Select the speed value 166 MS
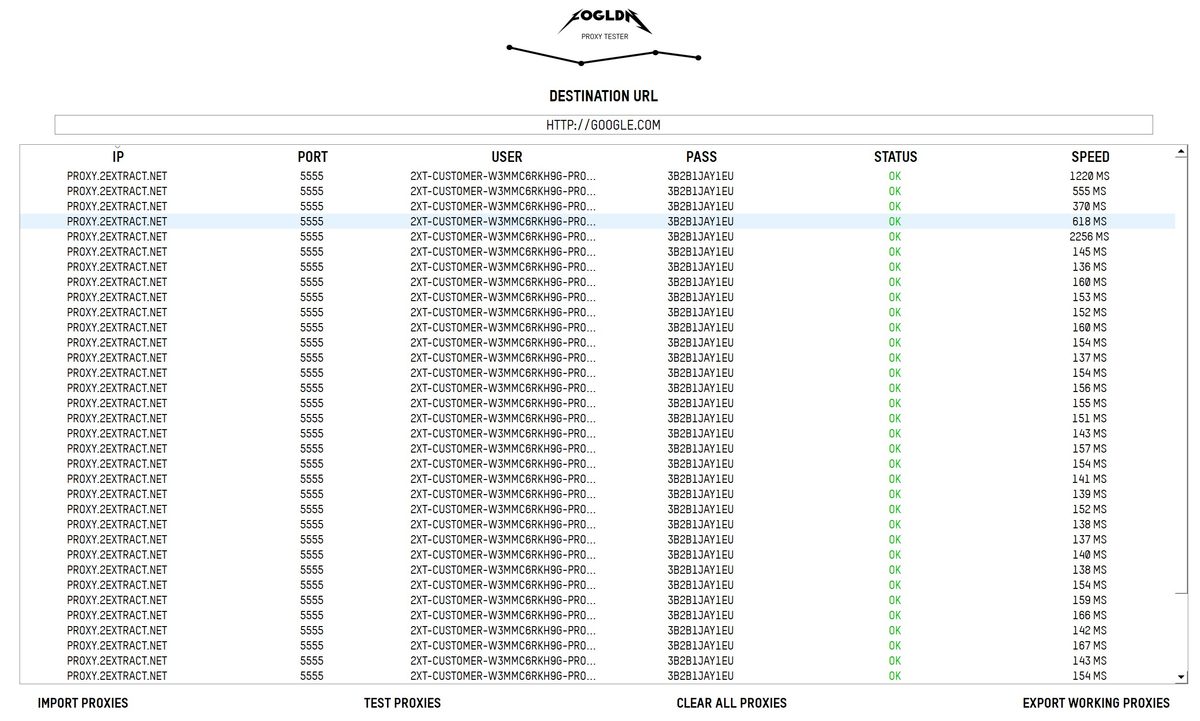The width and height of the screenshot is (1200, 721). 1089,615
